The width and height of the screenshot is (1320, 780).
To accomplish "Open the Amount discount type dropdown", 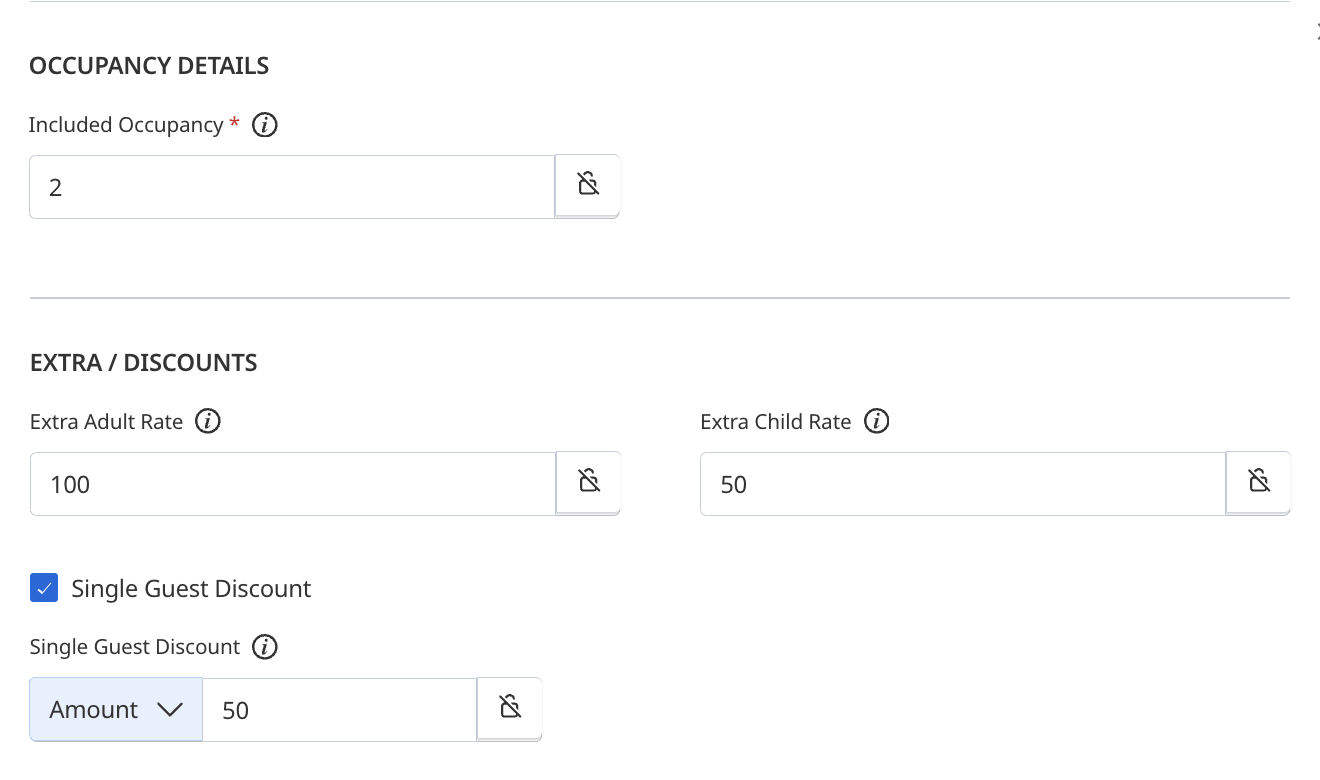I will (116, 709).
